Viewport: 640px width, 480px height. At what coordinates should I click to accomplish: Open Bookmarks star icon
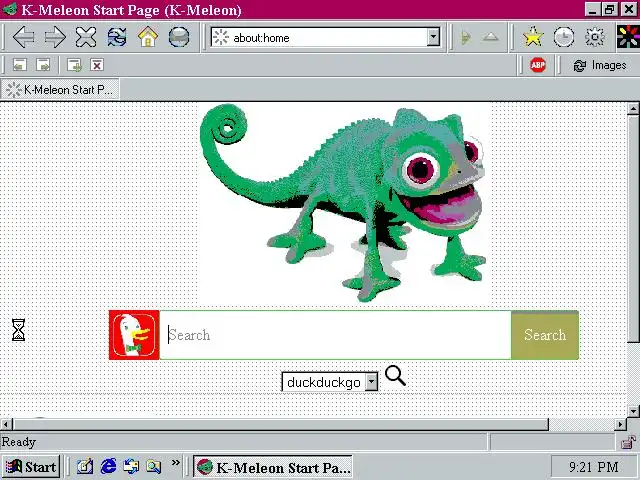tap(533, 37)
